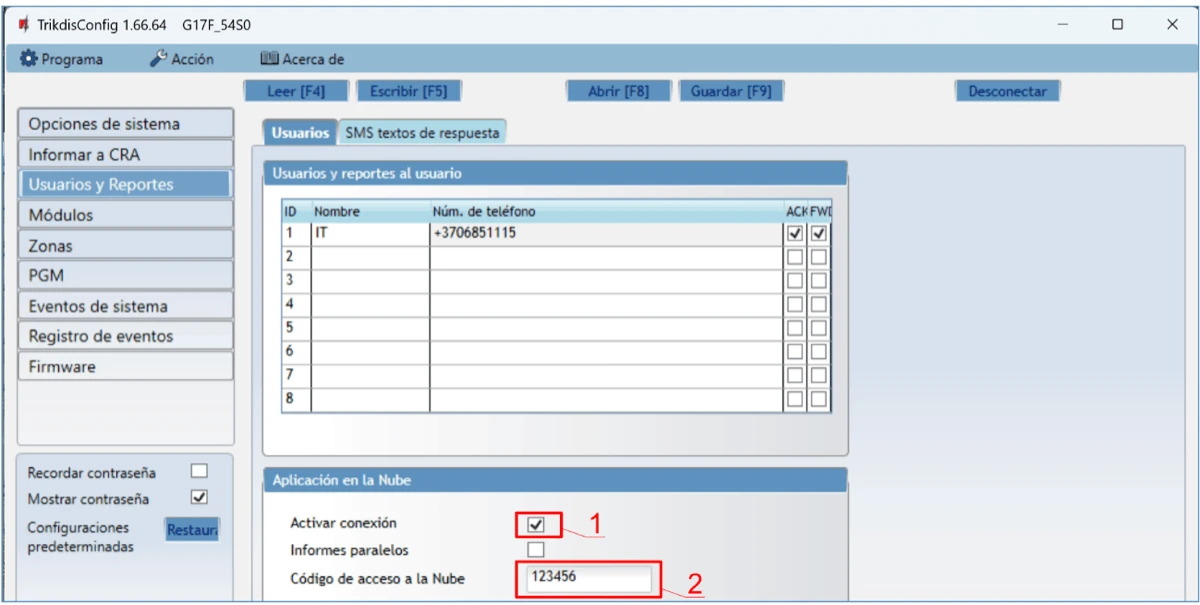Uncheck the Mostrar contraseña checkbox
This screenshot has height=605, width=1200.
pos(199,498)
